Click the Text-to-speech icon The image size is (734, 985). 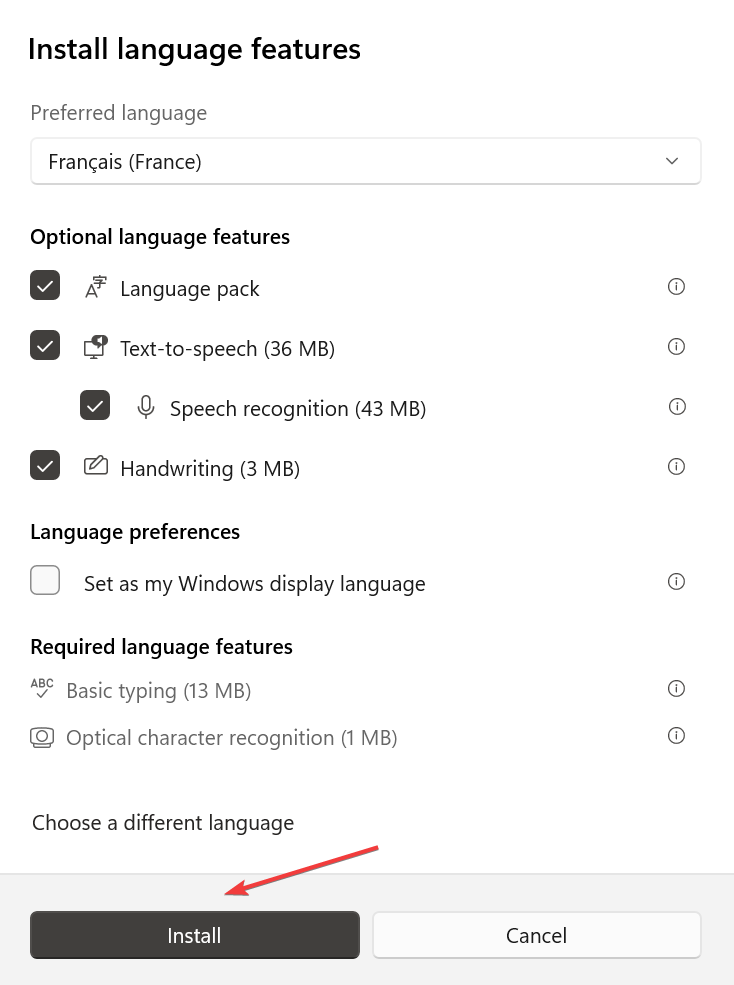[x=95, y=345]
